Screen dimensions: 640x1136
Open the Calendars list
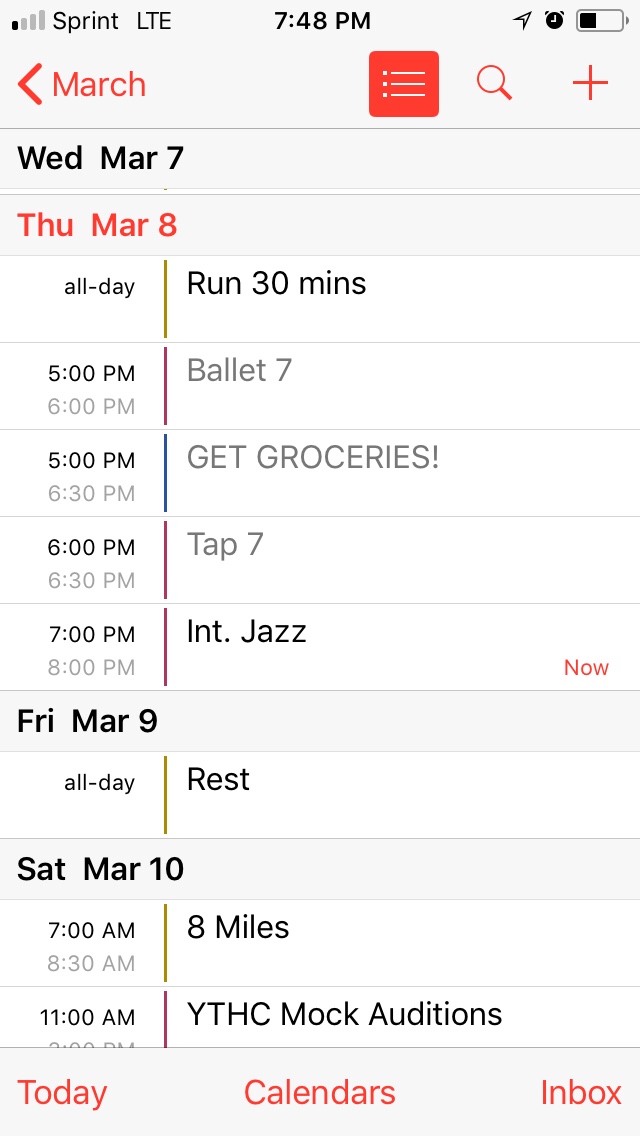[x=320, y=1092]
